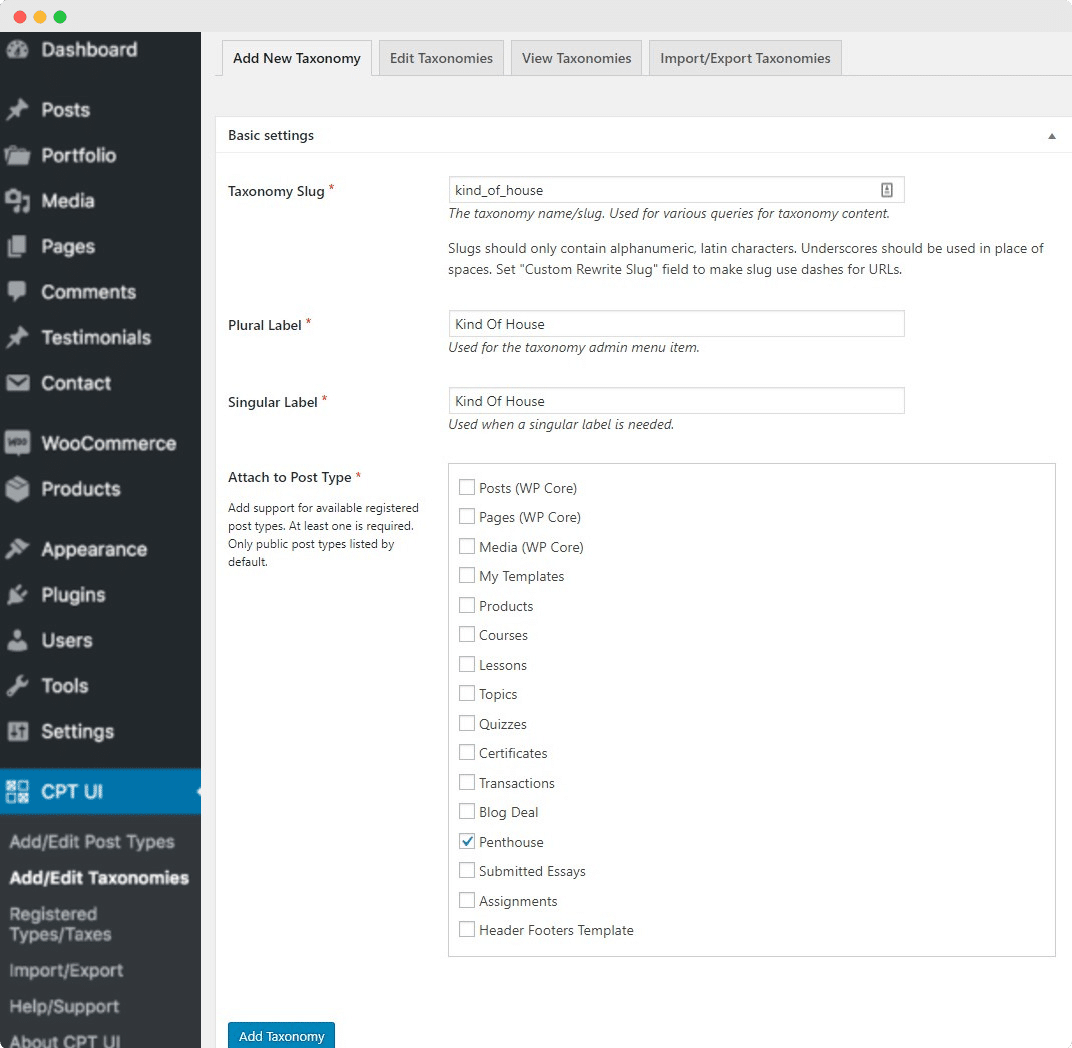The image size is (1072, 1048).
Task: Click the Plugins sidebar menu text
Action: pyautogui.click(x=73, y=595)
